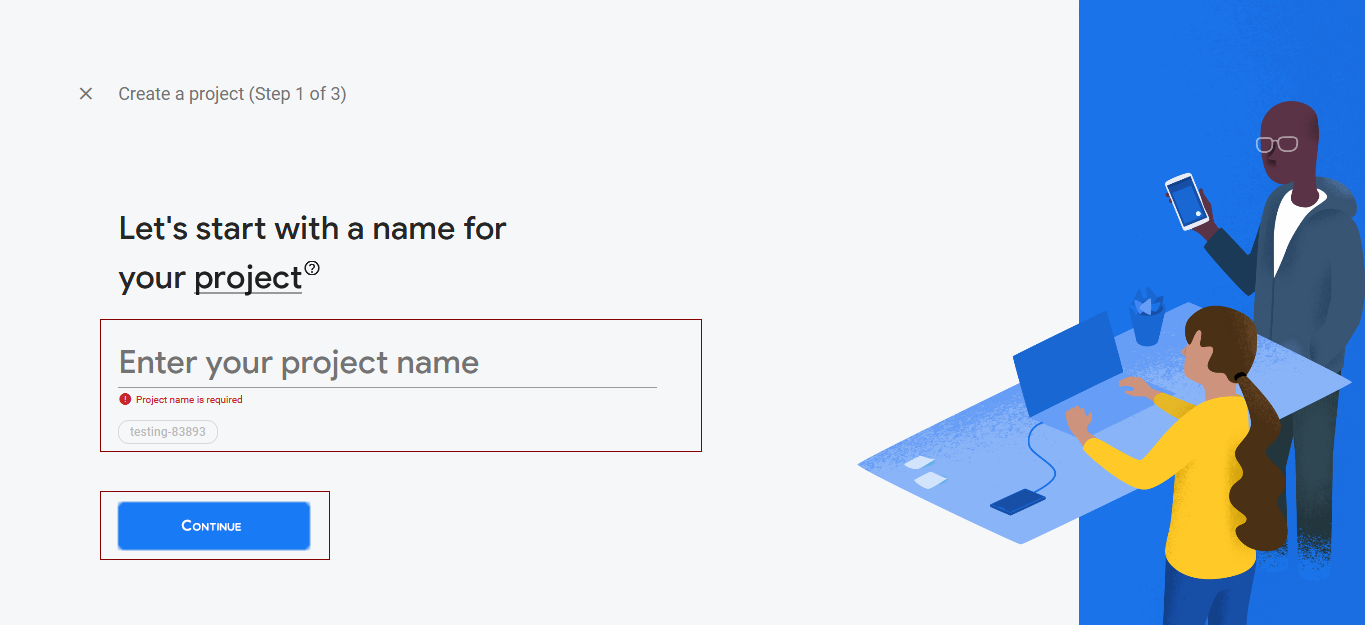Focus the project name input field
1365x625 pixels.
(387, 362)
